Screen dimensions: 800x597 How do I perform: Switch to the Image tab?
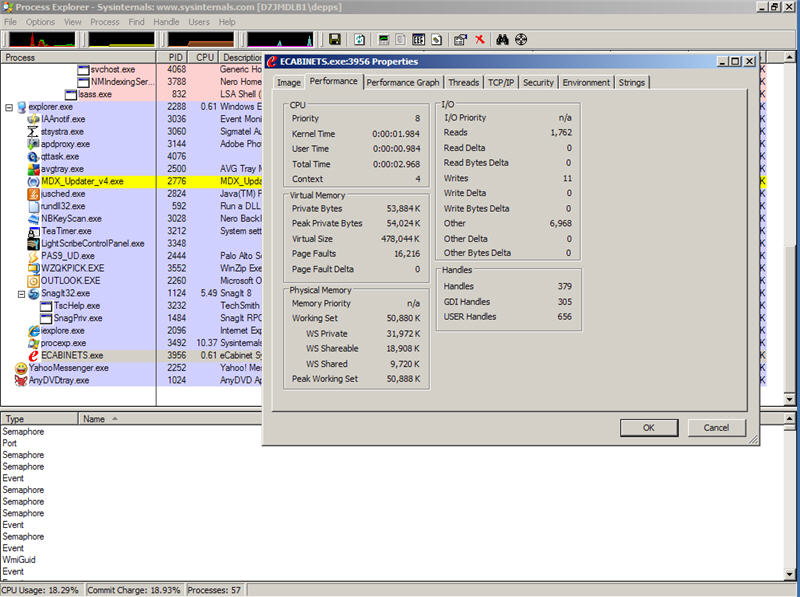289,83
